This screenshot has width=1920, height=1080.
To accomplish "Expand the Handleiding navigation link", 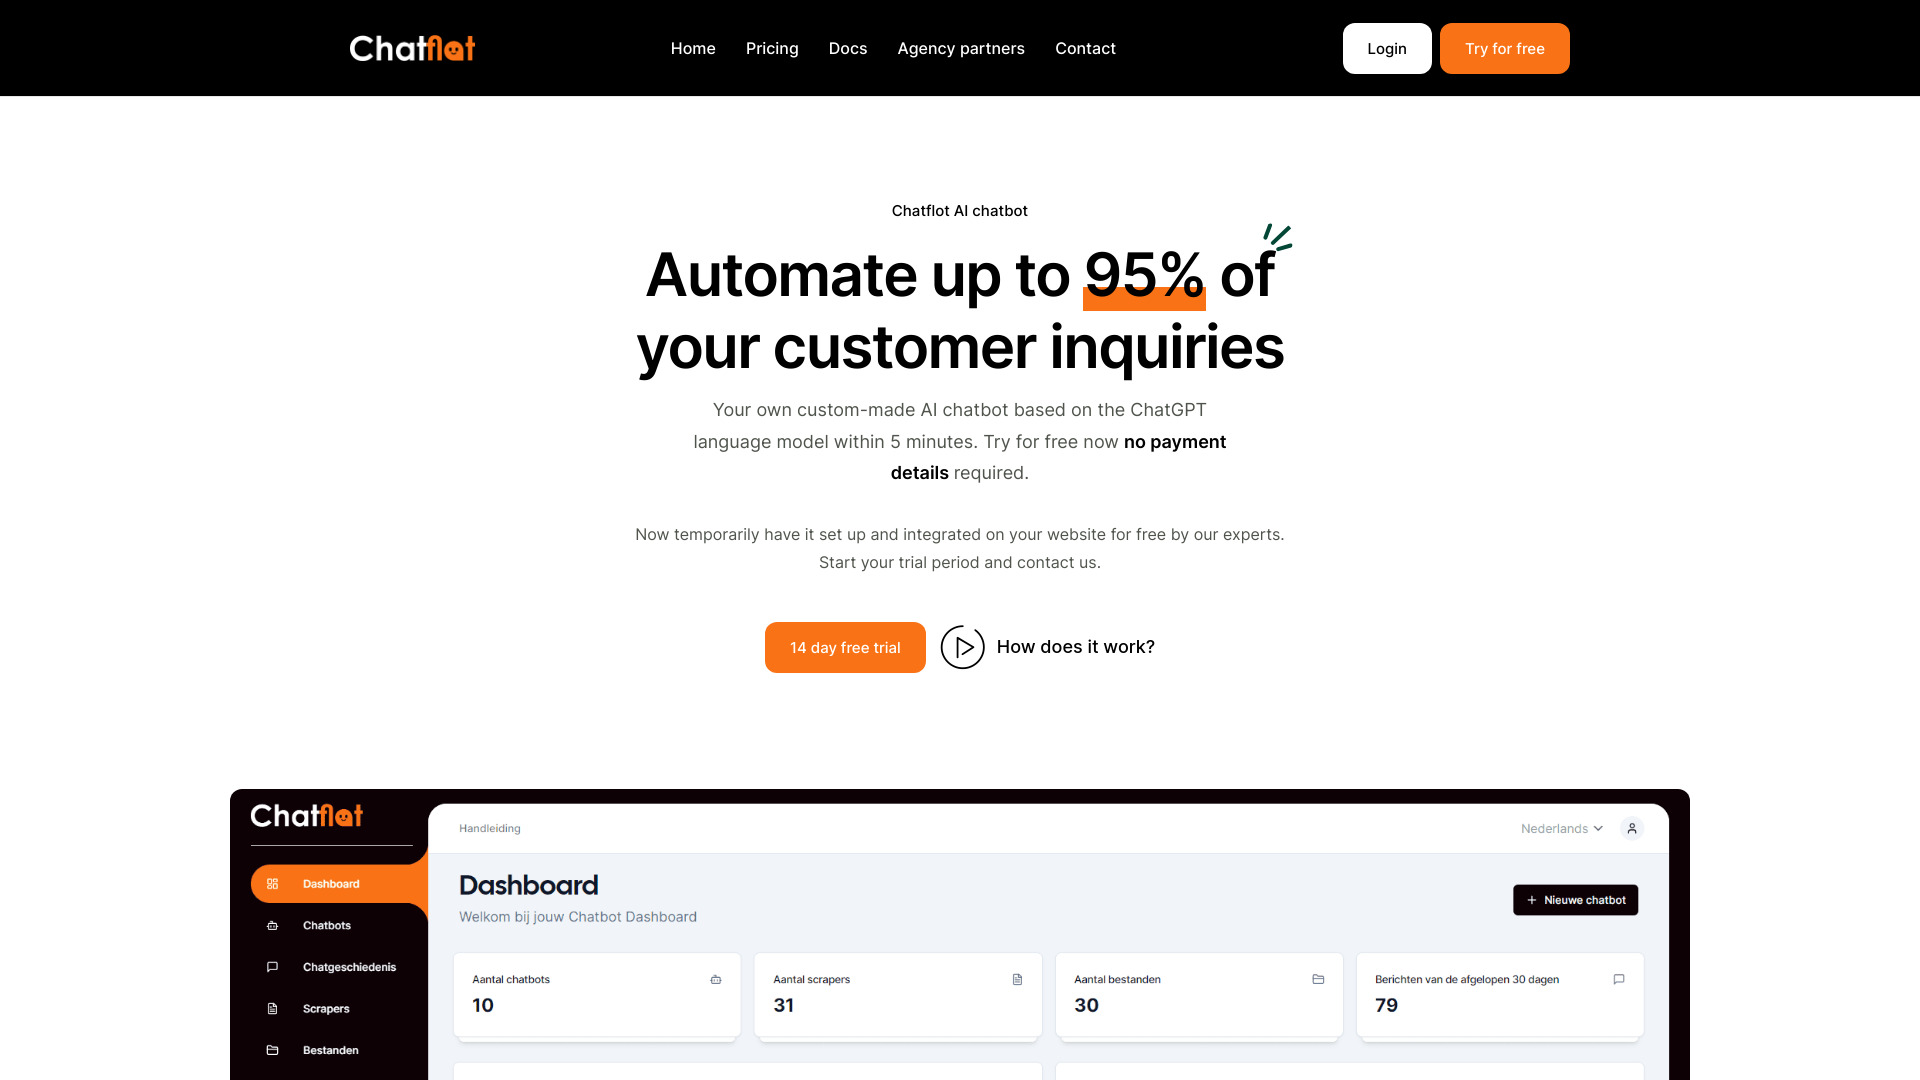I will (488, 828).
